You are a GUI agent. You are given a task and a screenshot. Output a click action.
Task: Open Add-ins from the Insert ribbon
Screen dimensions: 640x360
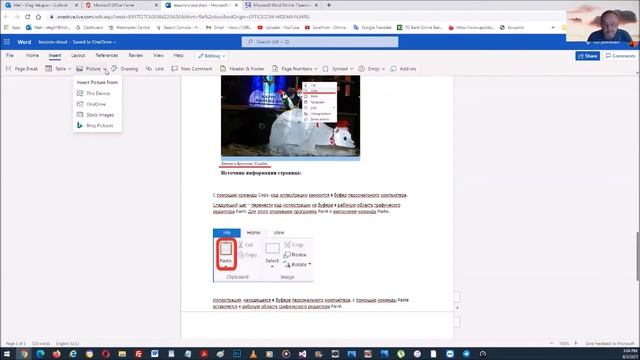click(403, 69)
